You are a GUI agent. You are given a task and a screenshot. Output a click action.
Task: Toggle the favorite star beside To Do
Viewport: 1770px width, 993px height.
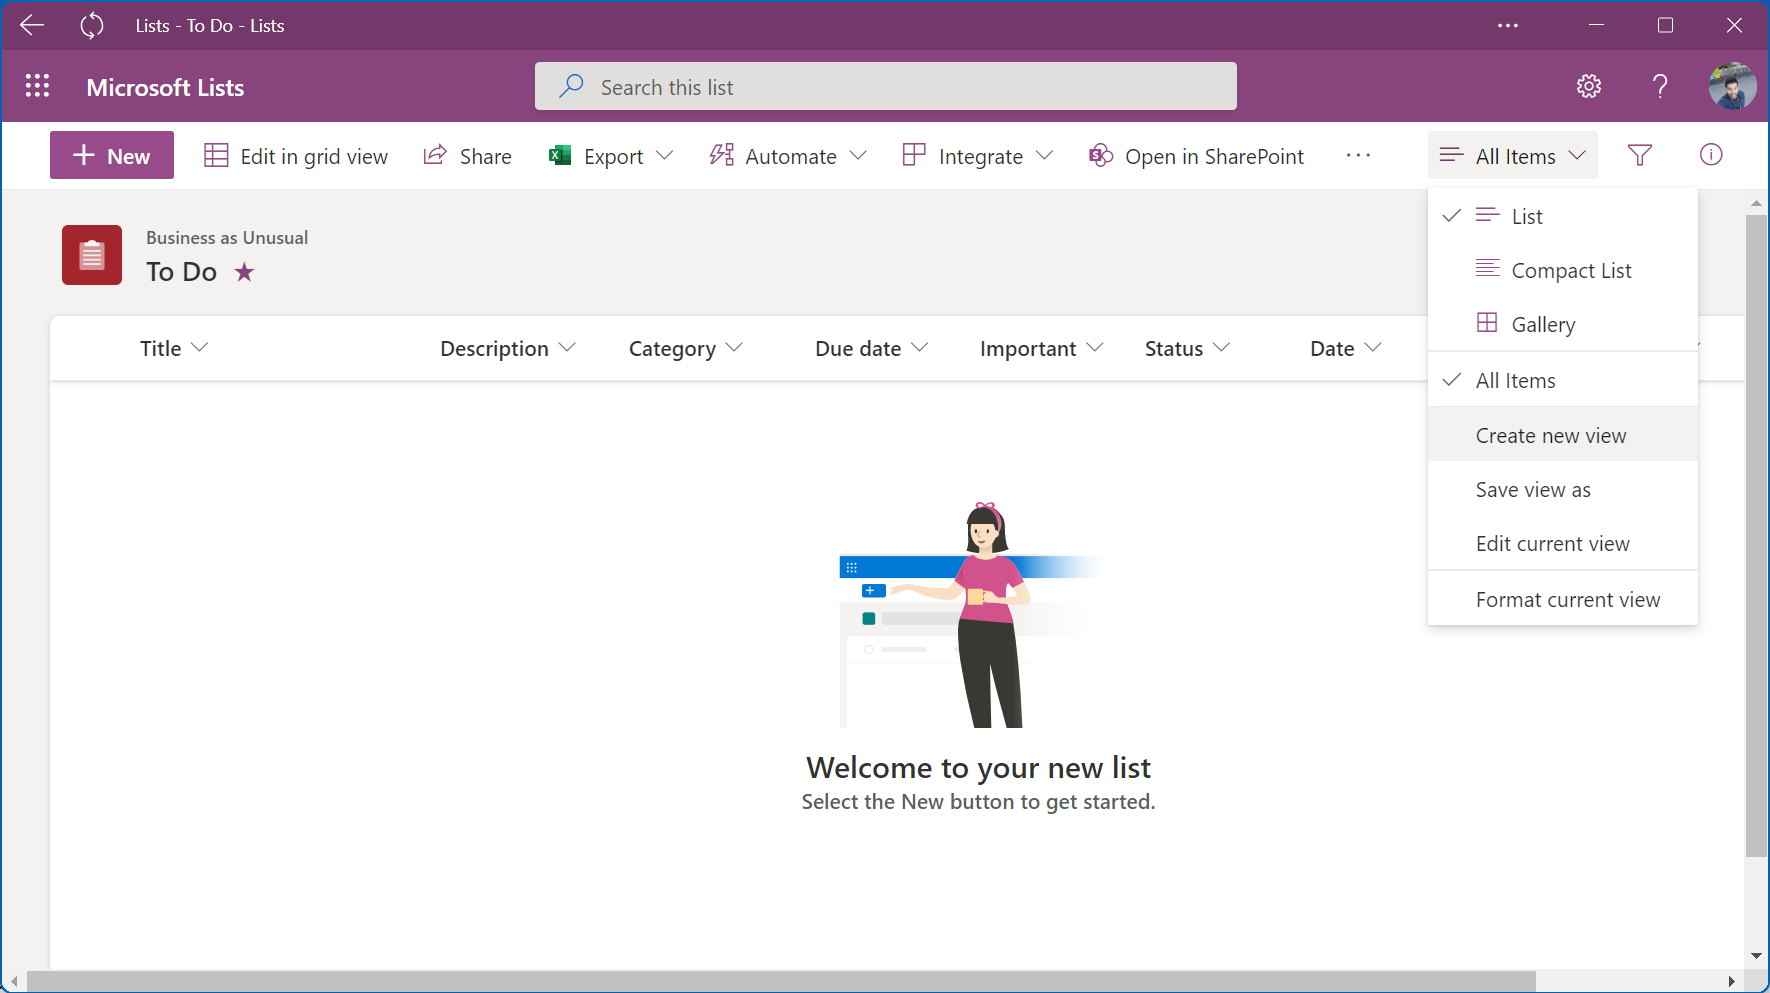coord(244,272)
